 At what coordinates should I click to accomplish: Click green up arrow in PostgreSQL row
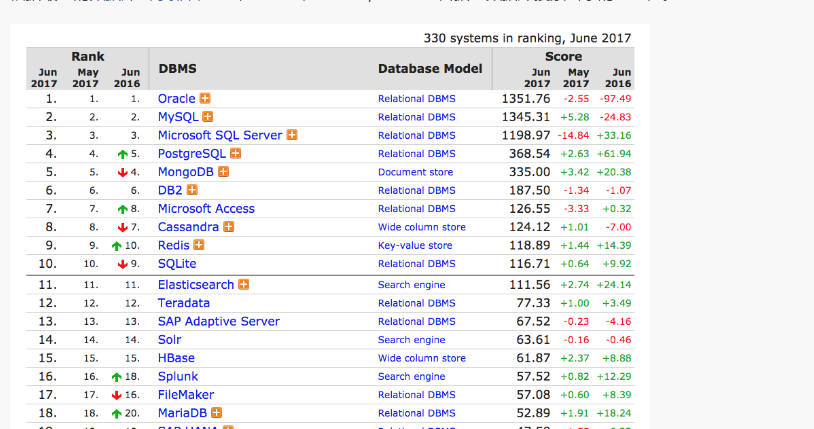123,154
